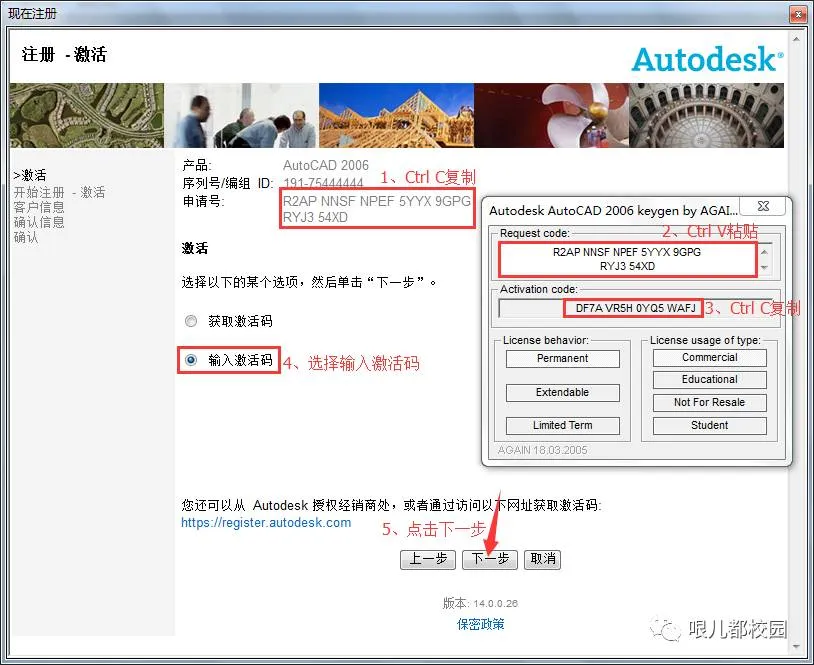The width and height of the screenshot is (814, 665).
Task: Open the 保密政策 link
Action: (480, 624)
